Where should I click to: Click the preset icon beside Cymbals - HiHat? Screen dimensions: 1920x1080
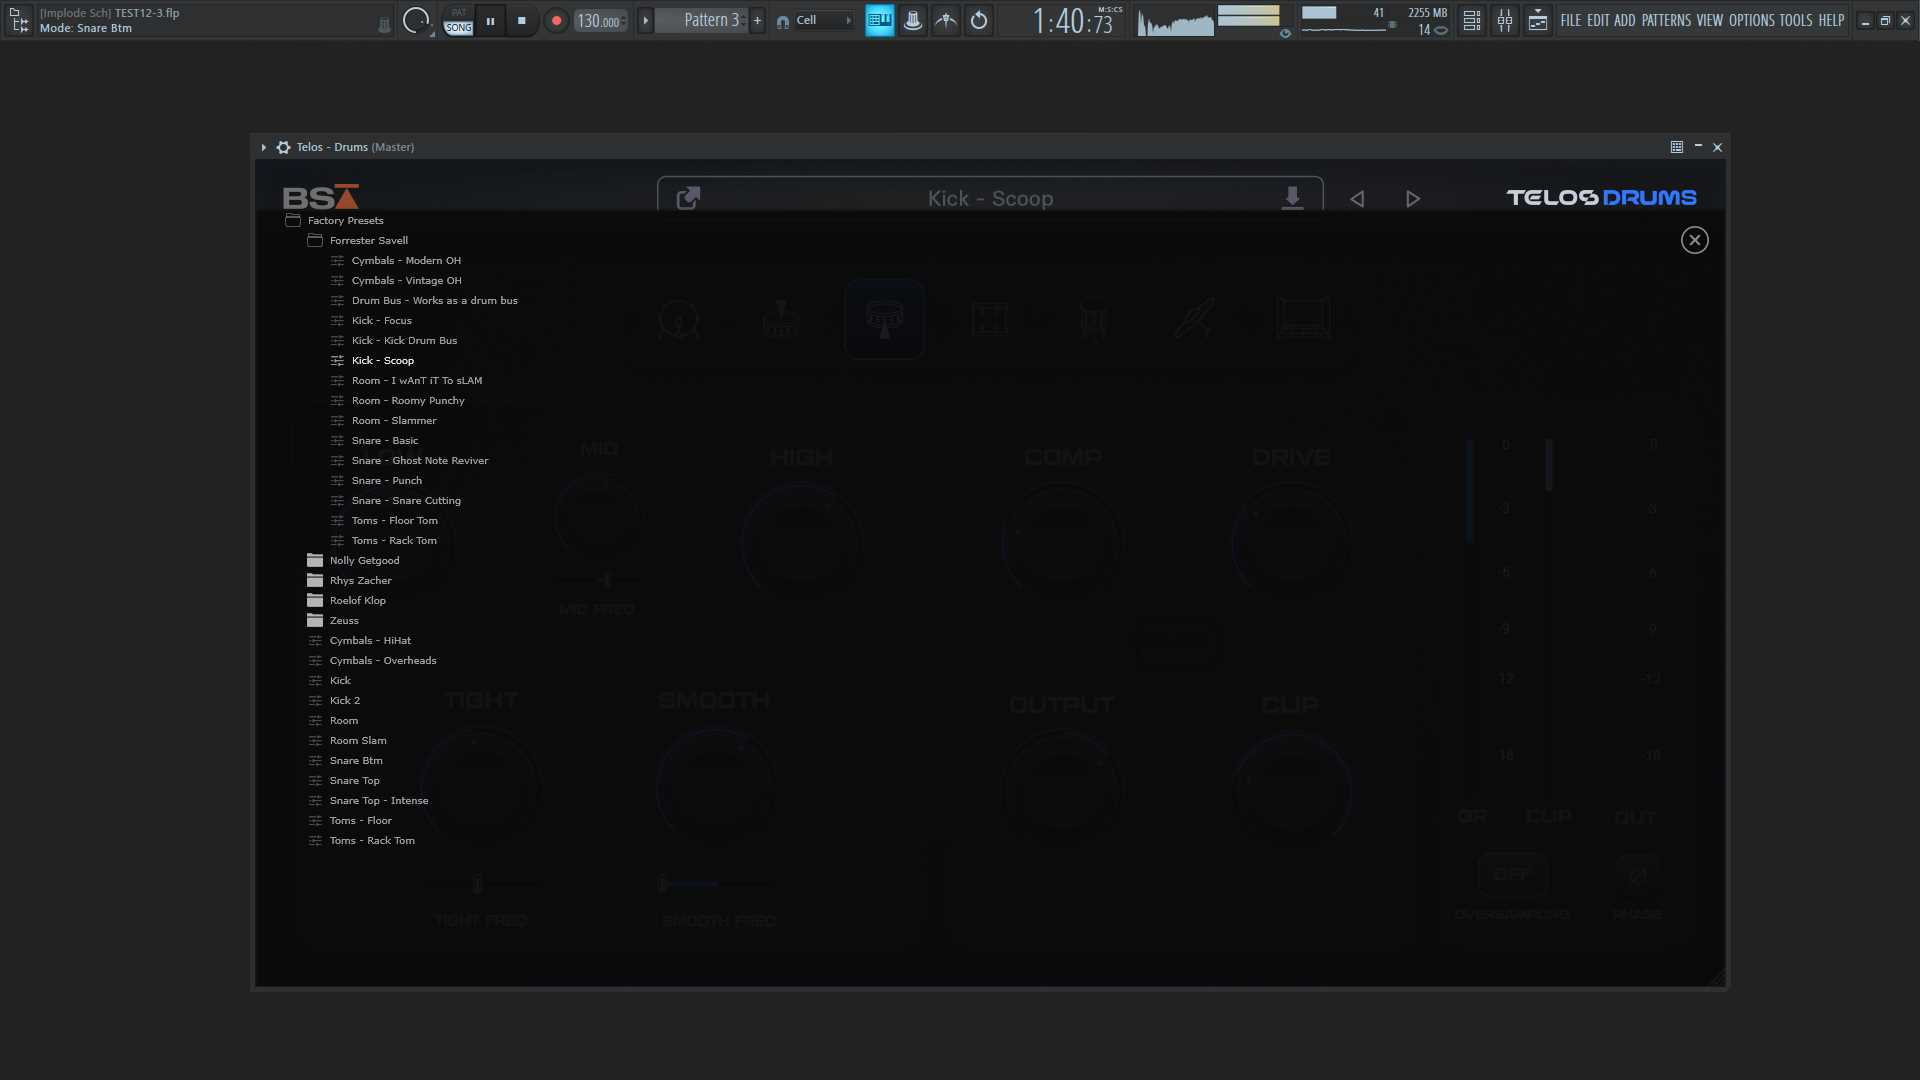(x=316, y=641)
